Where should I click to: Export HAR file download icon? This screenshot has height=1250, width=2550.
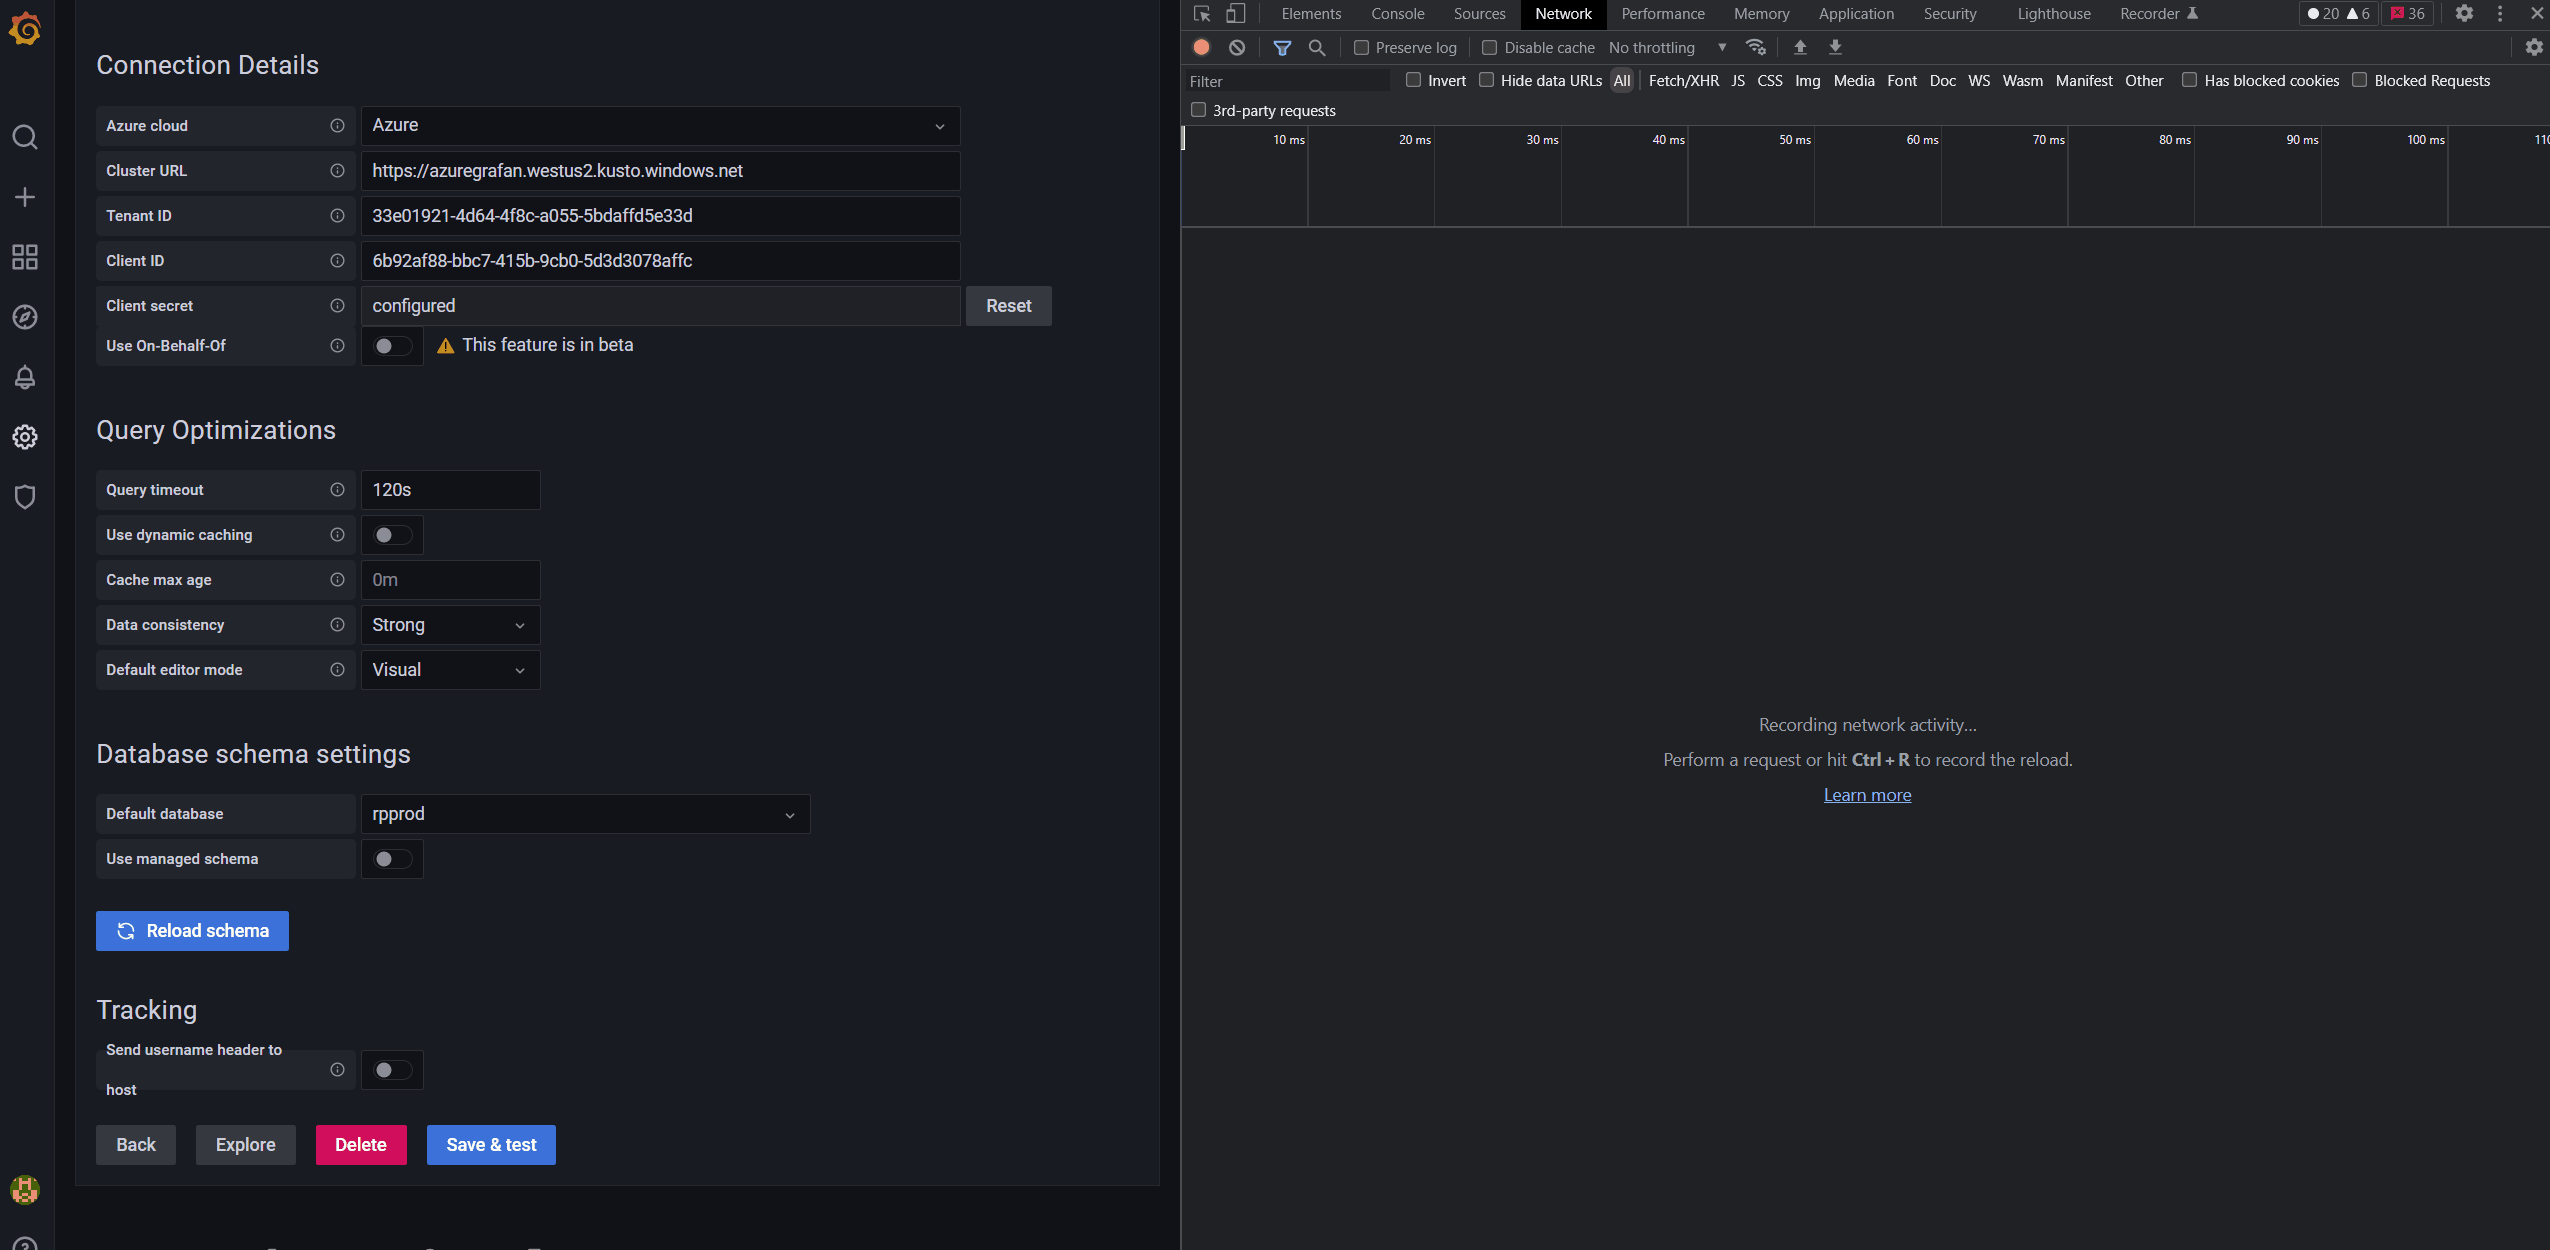click(1835, 47)
